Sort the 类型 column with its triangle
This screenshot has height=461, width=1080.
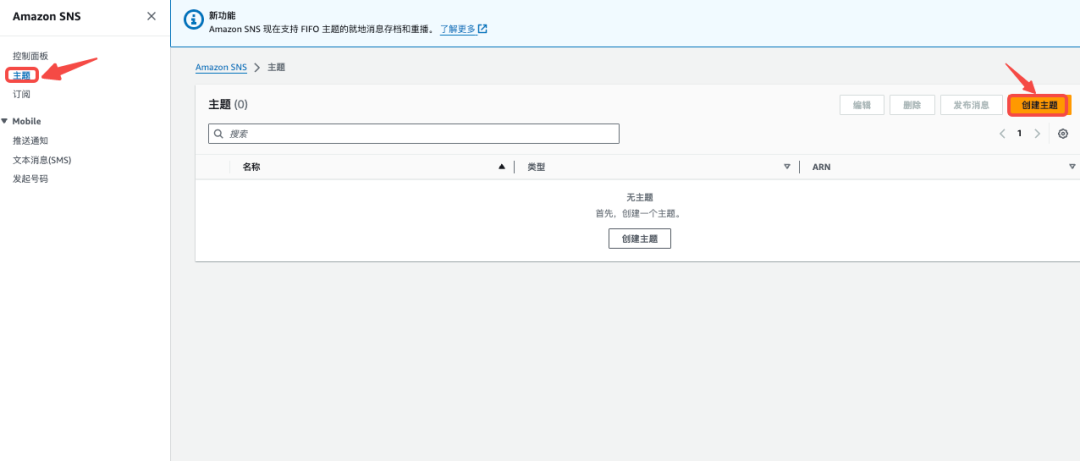(787, 167)
